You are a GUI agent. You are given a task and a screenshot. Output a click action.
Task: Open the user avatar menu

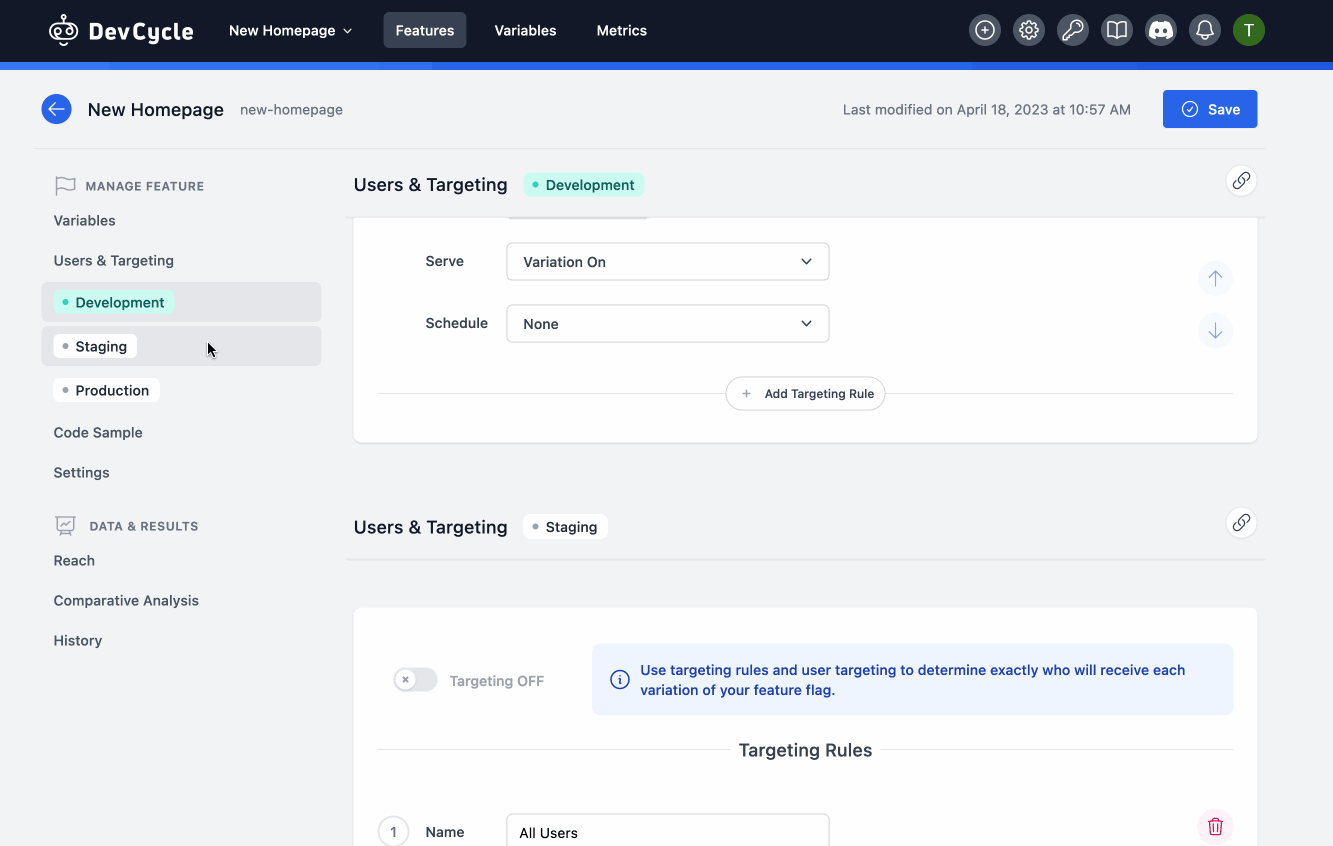[1249, 30]
